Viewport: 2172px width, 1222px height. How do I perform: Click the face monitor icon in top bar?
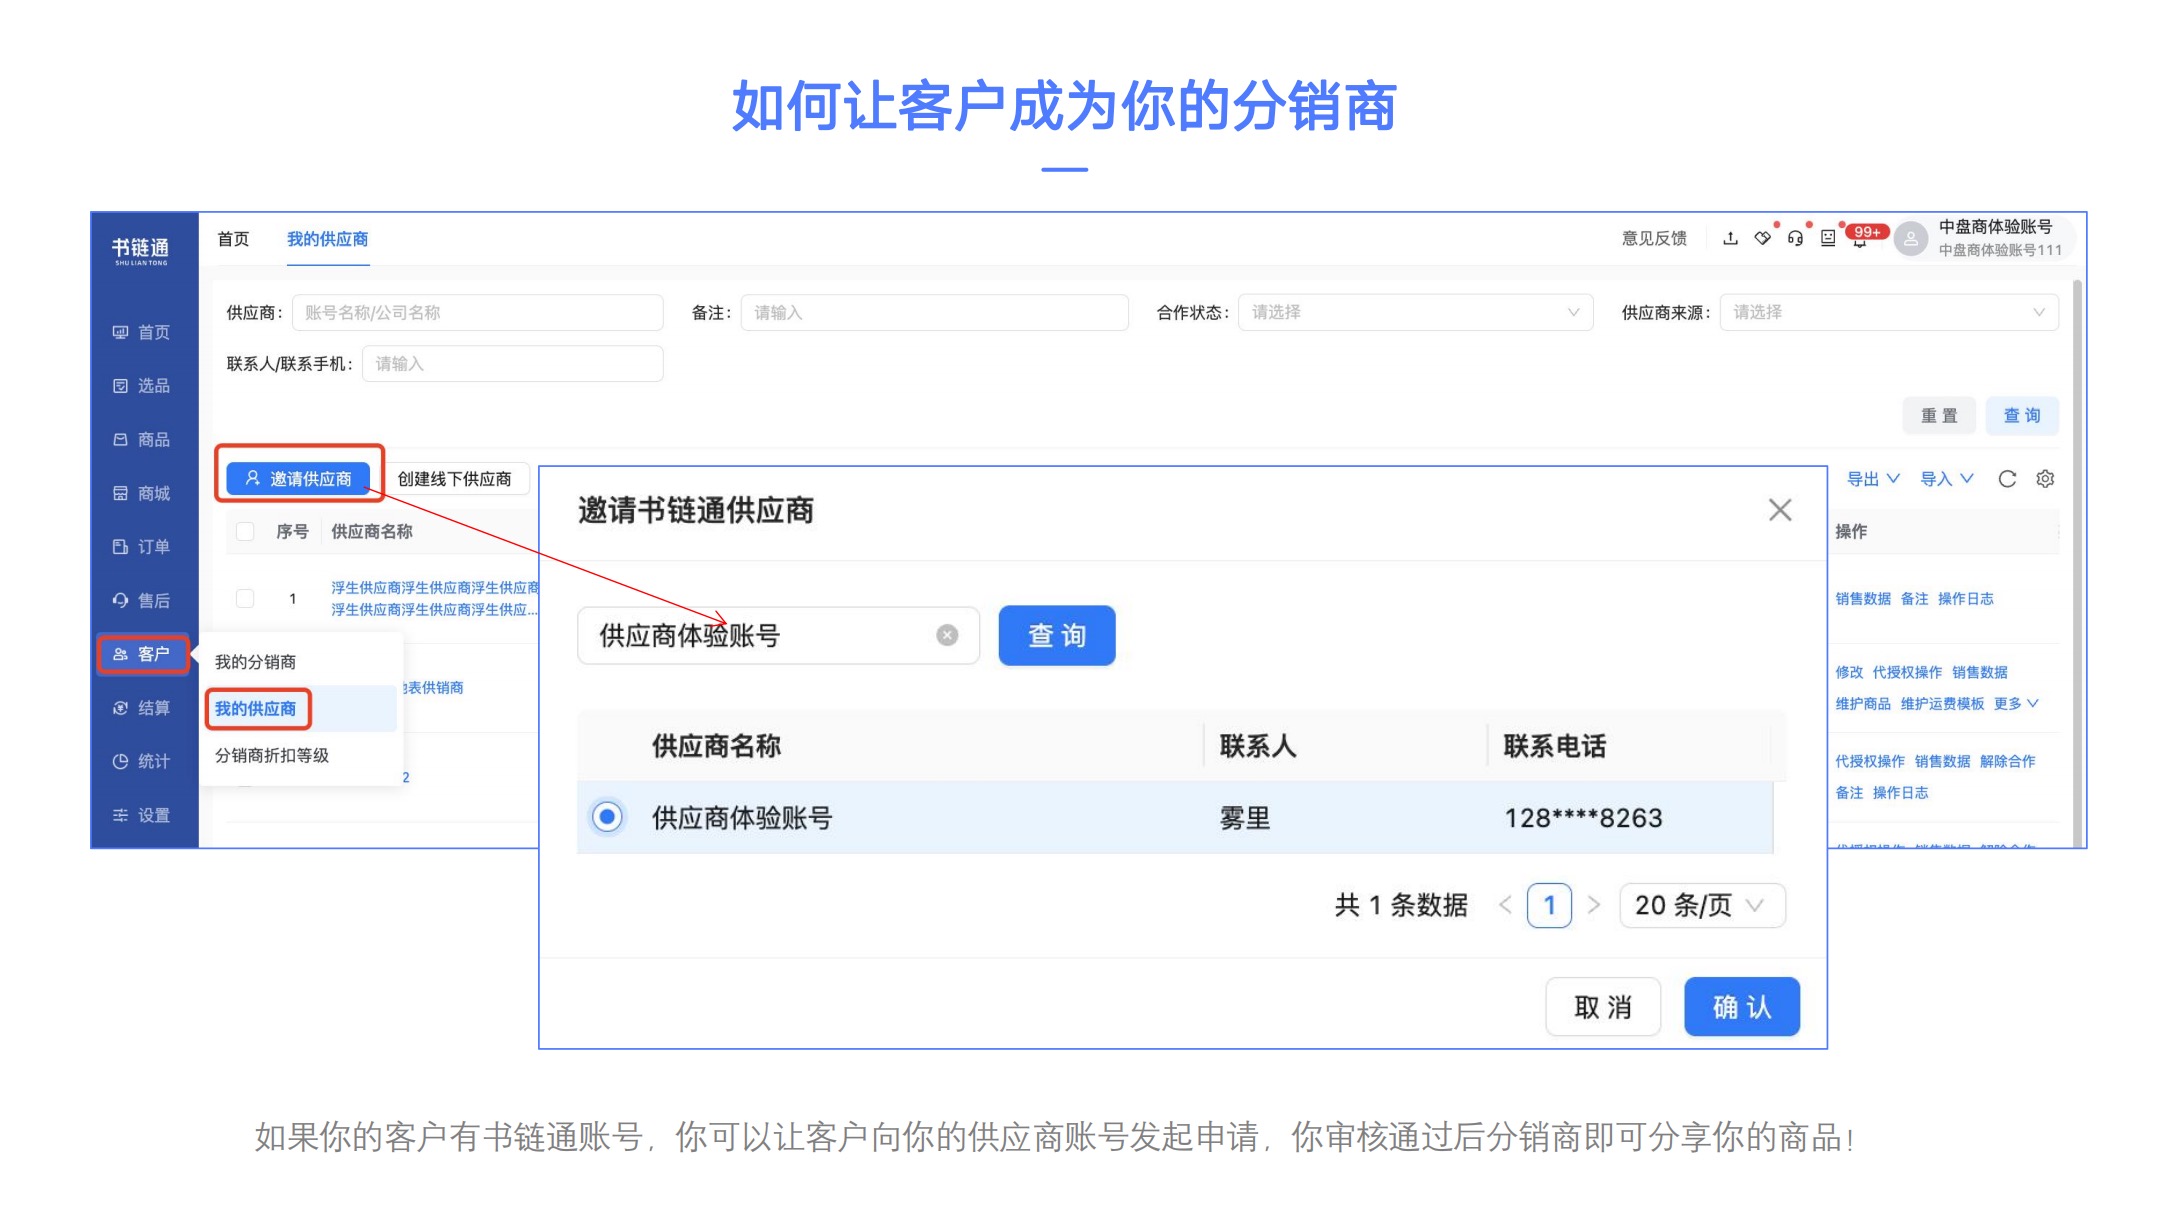pyautogui.click(x=1828, y=238)
